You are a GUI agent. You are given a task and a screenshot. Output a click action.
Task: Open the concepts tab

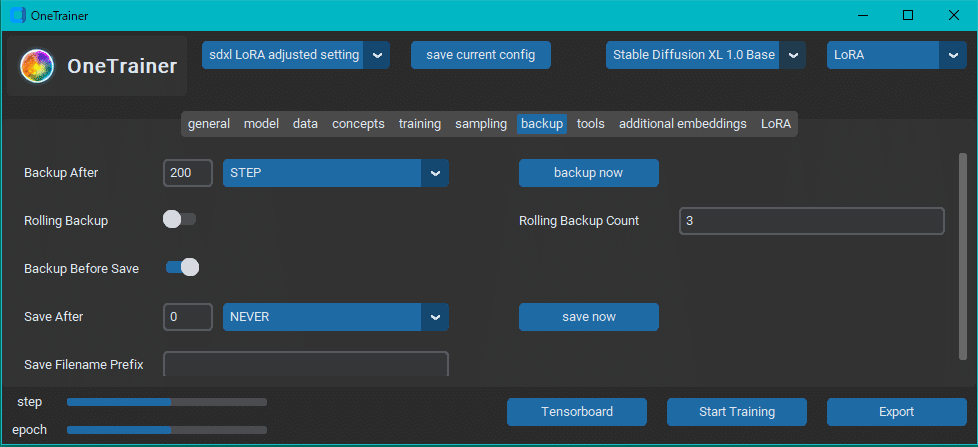[x=358, y=124]
